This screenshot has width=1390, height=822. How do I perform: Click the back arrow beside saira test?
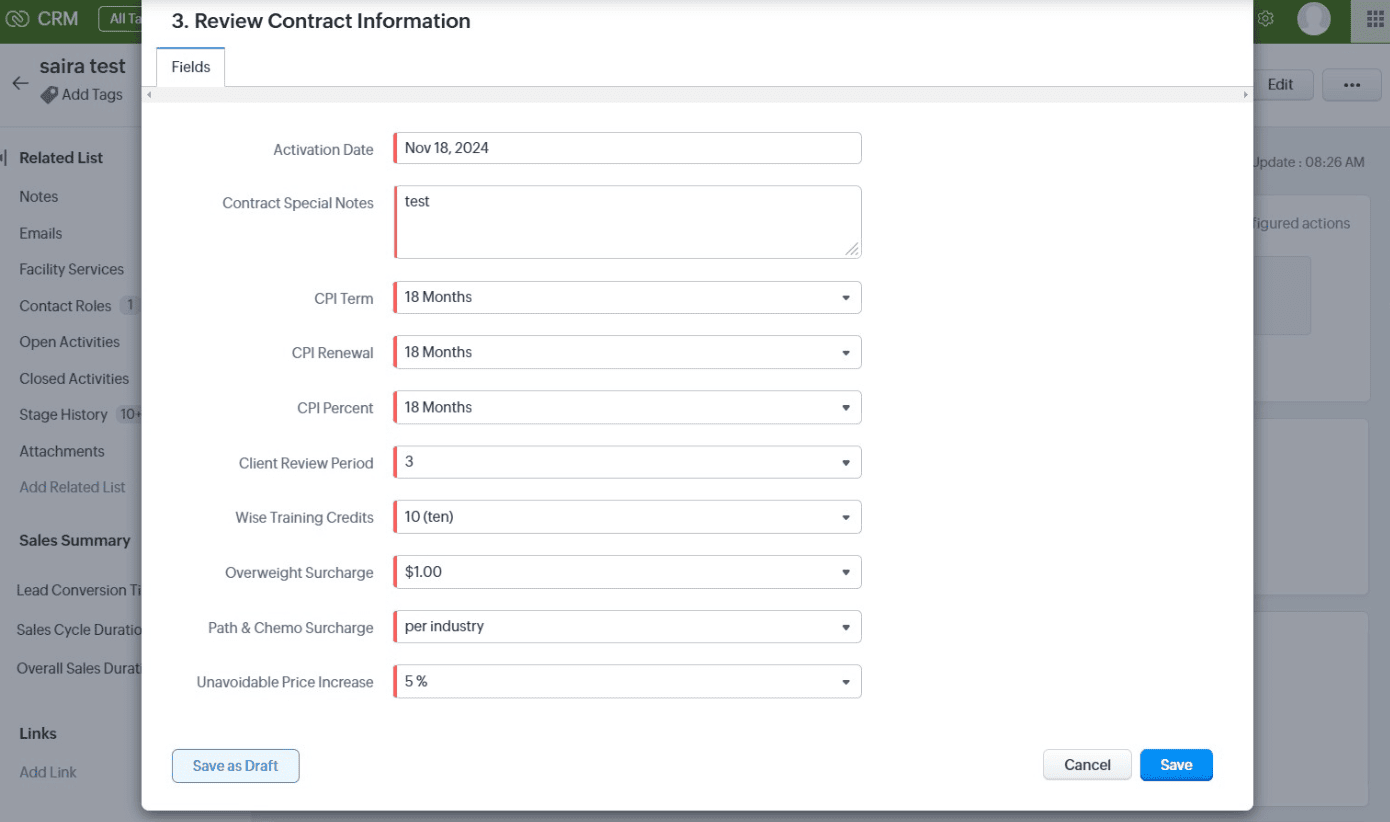[20, 83]
